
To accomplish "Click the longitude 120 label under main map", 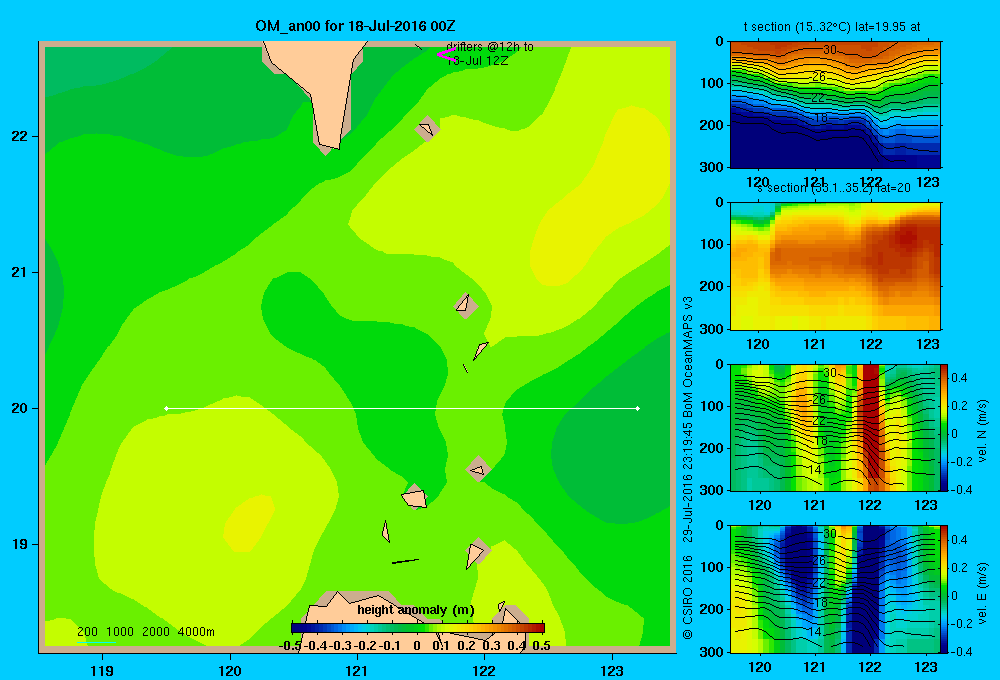I will 230,670.
